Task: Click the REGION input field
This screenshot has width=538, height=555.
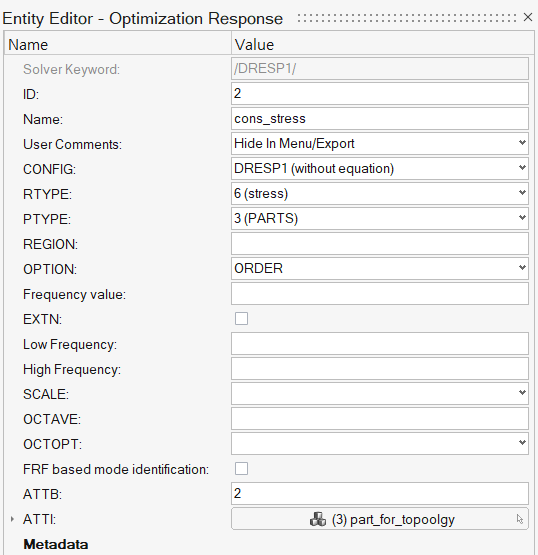Action: [380, 244]
